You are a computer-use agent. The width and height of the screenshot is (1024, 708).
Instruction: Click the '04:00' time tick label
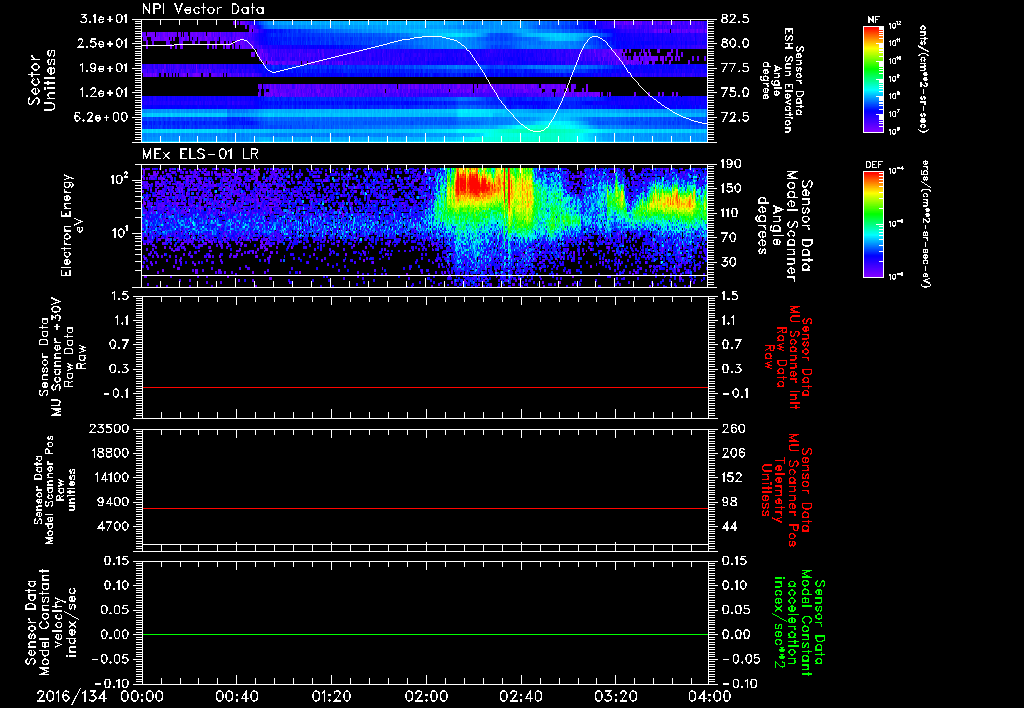(710, 696)
